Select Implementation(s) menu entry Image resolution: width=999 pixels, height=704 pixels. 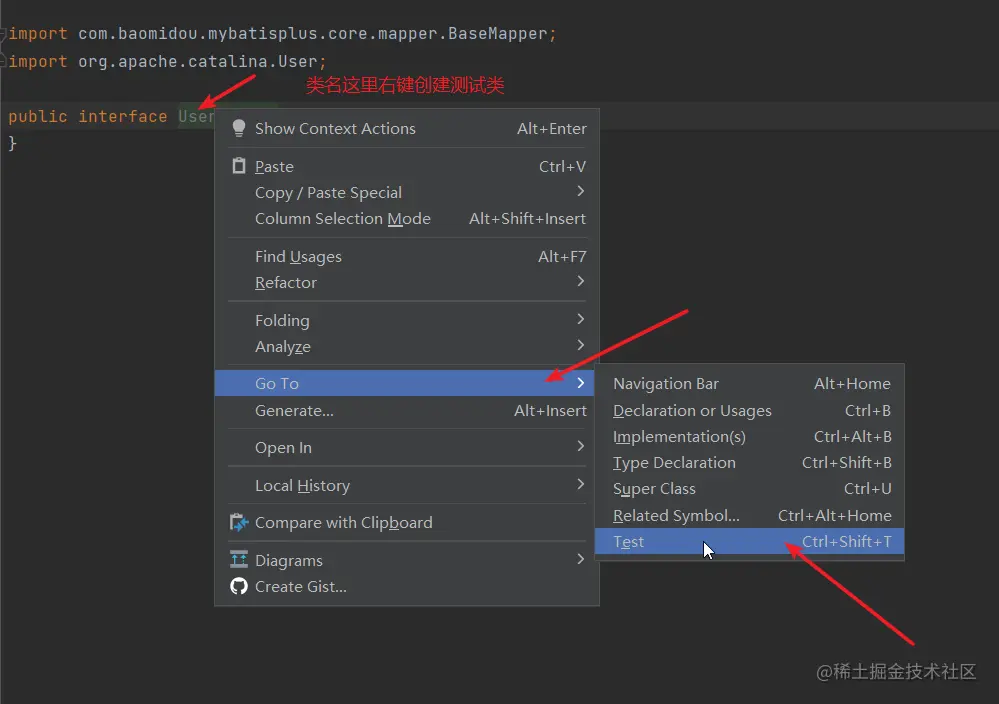679,436
